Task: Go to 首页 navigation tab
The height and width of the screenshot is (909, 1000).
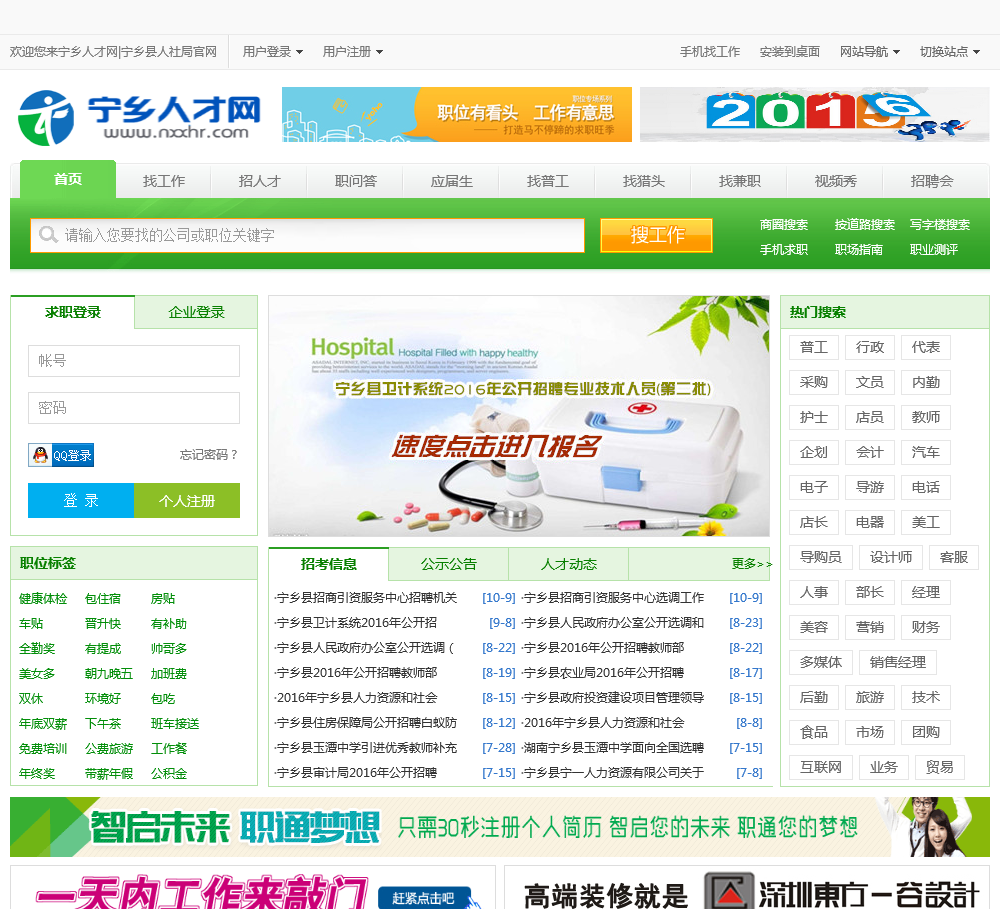Action: tap(68, 179)
